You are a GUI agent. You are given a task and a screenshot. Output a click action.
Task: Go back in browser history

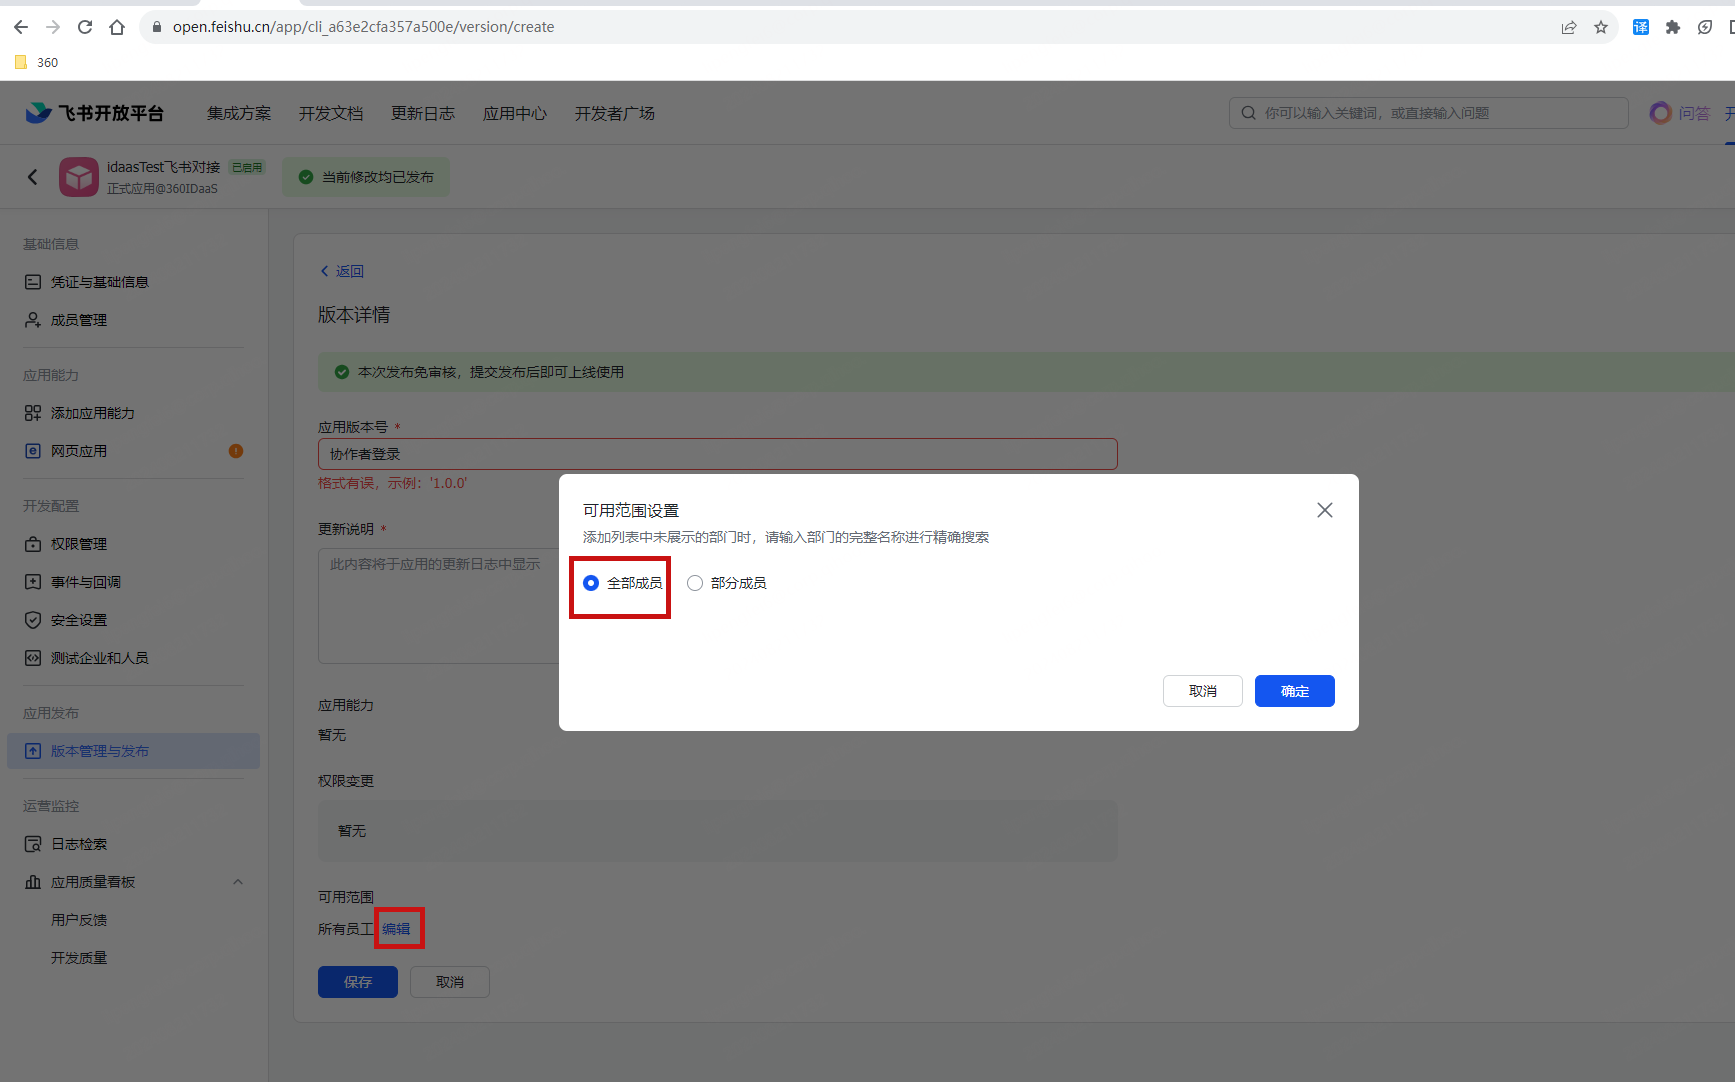[21, 27]
